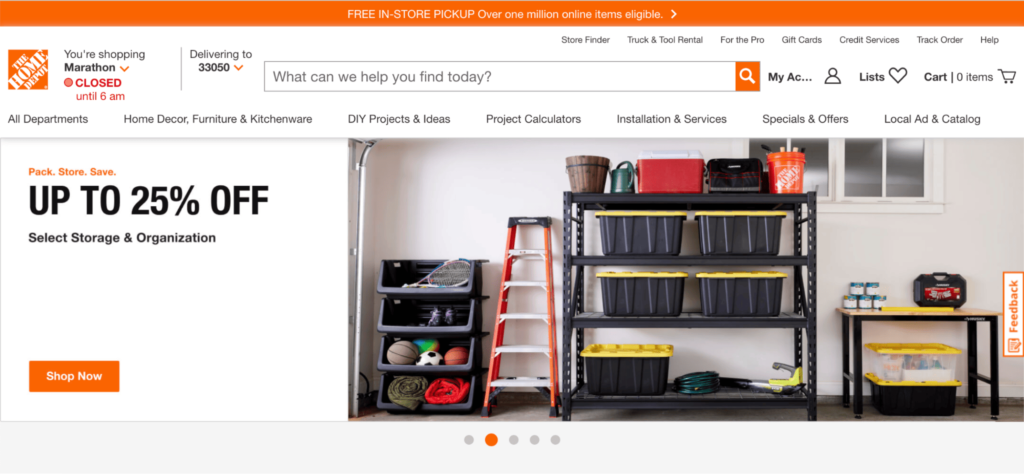Screen dimensions: 1024x474
Task: Click the search input field
Action: (x=500, y=77)
